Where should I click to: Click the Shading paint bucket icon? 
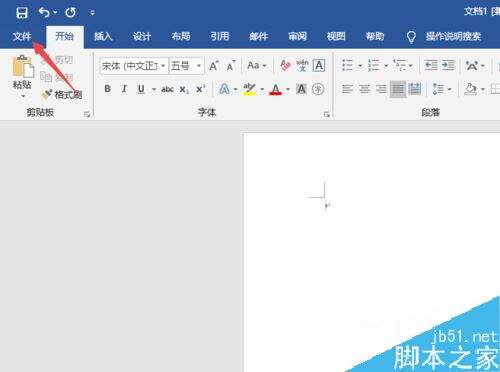point(470,89)
